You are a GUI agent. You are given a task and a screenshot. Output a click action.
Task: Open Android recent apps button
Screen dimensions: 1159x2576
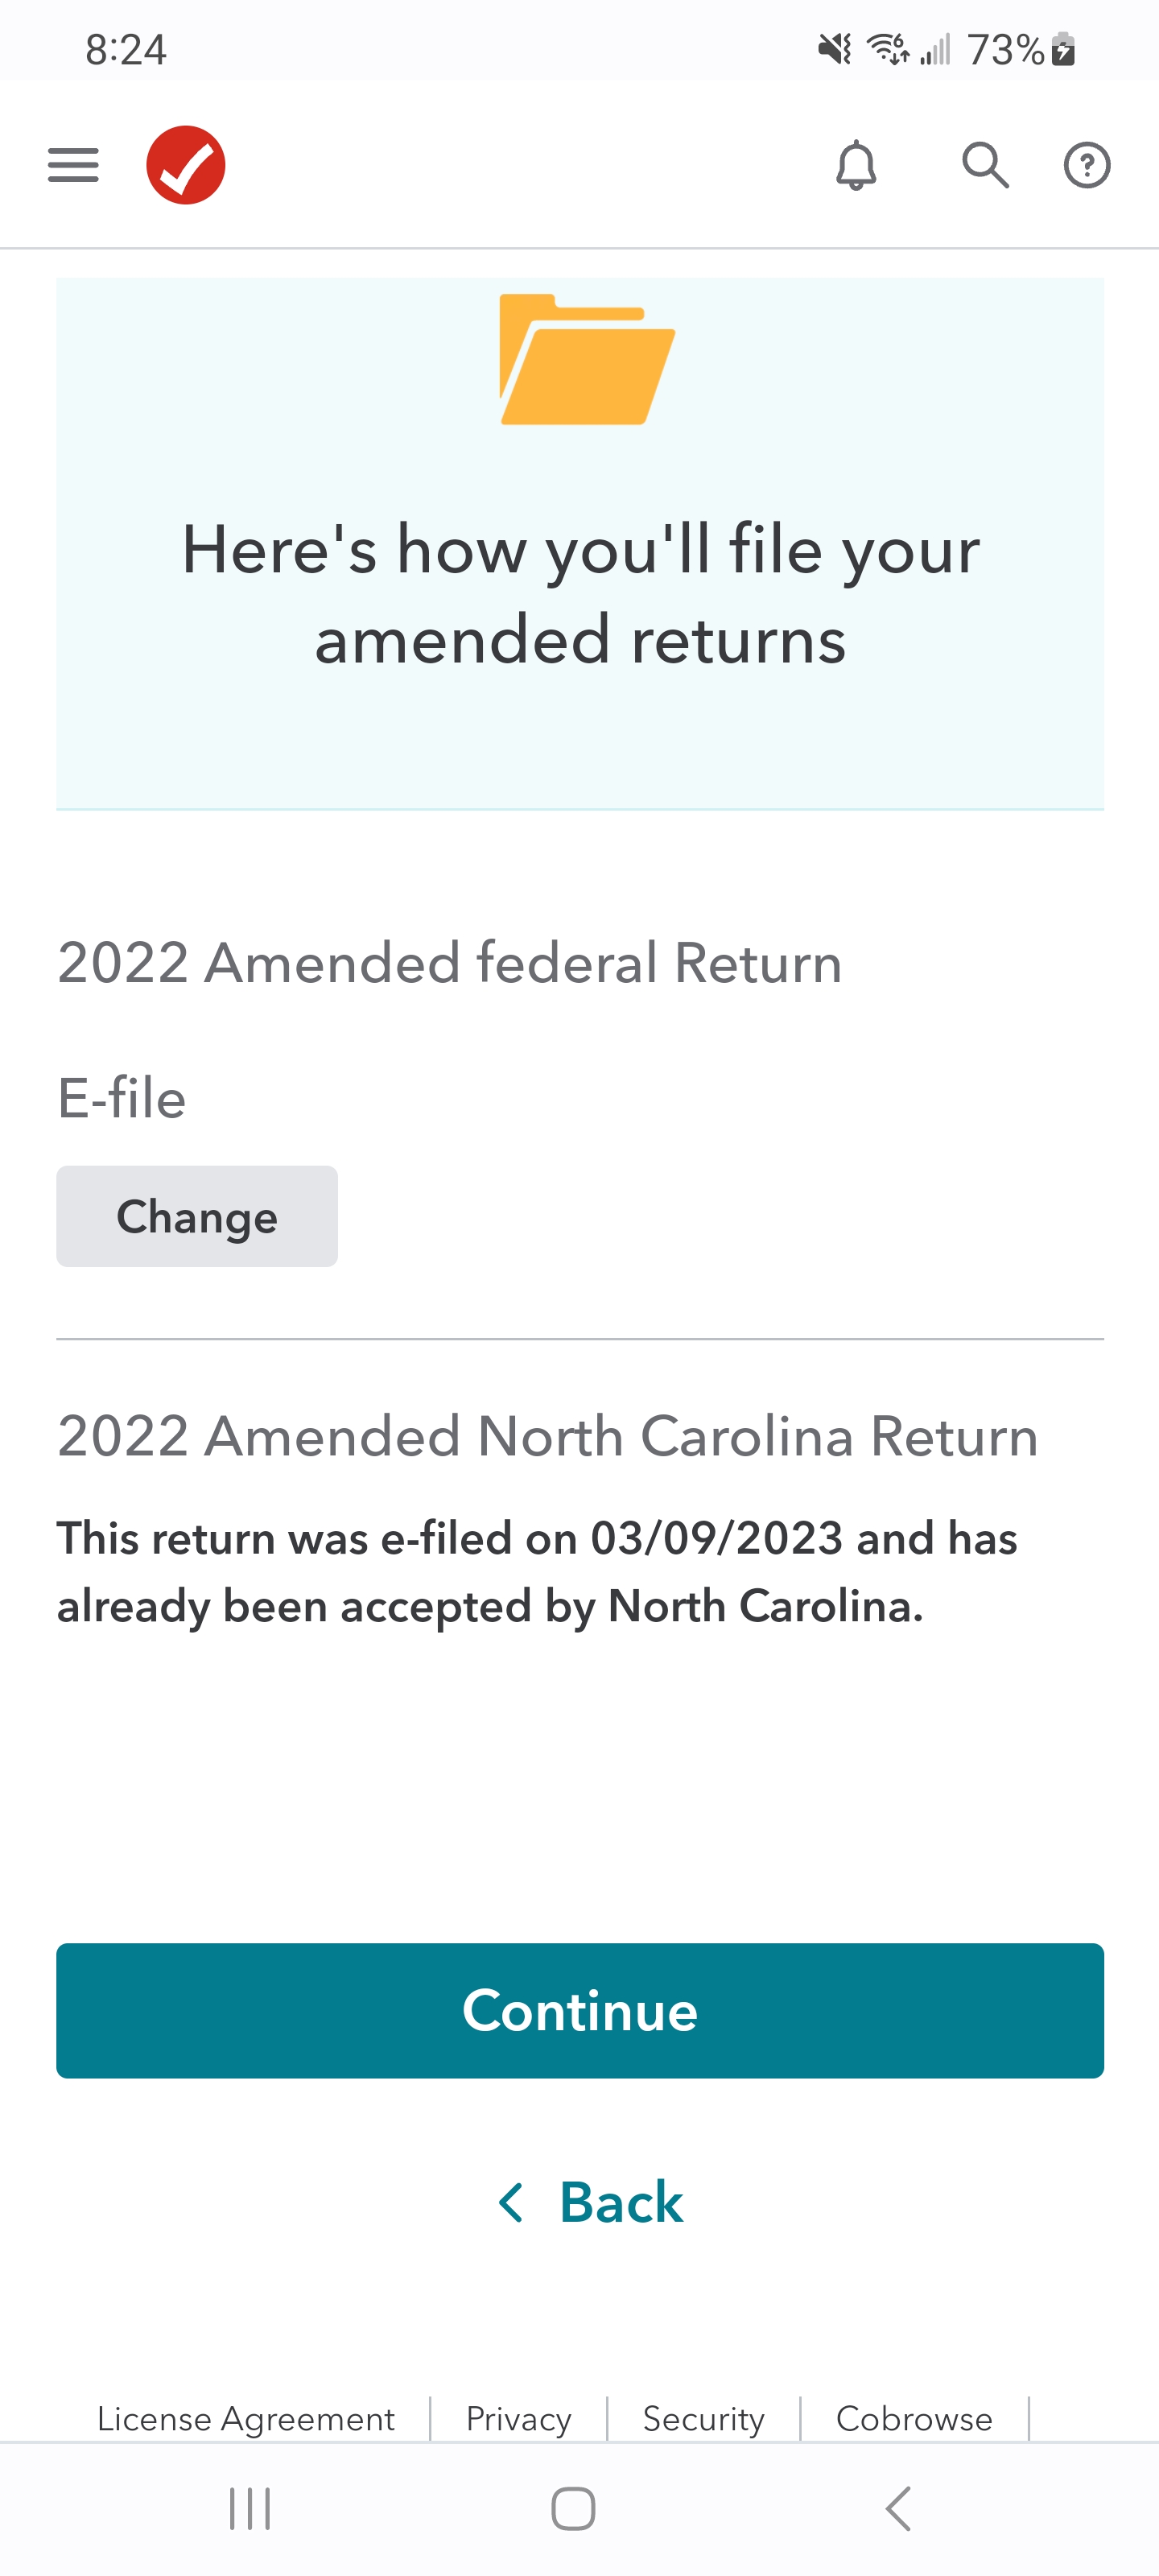(250, 2508)
